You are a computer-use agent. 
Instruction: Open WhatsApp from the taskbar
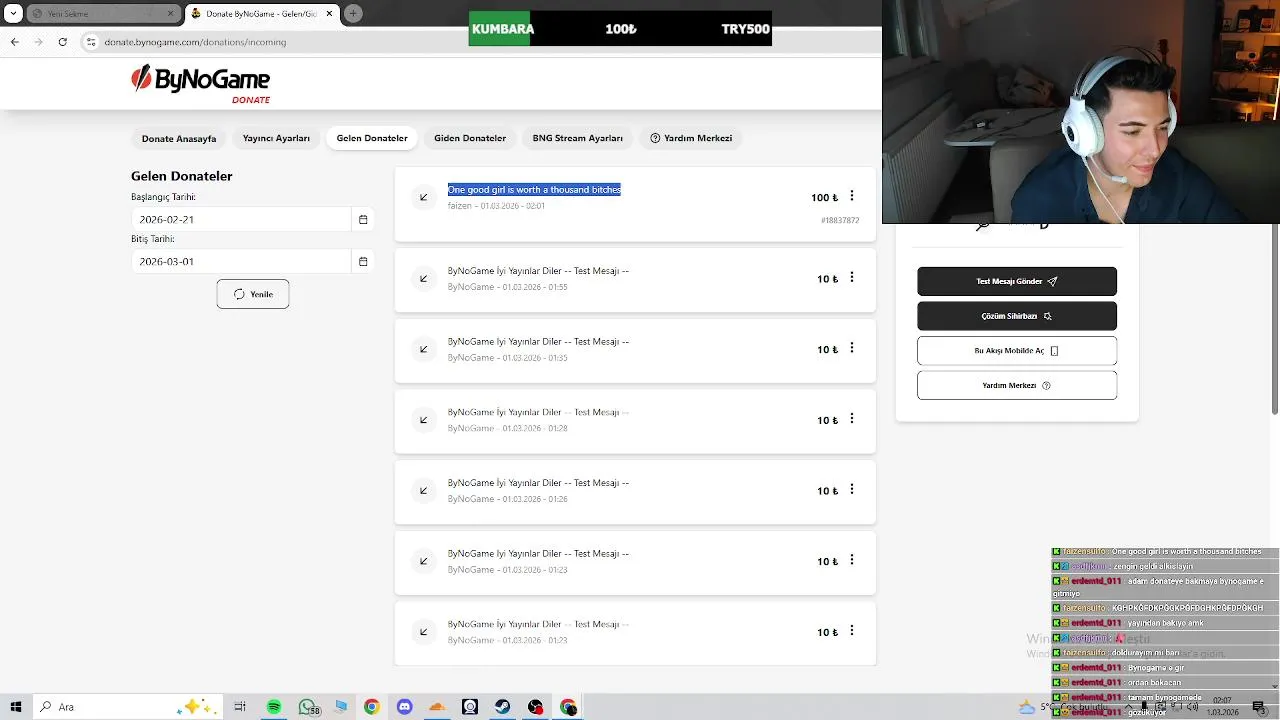click(x=308, y=707)
